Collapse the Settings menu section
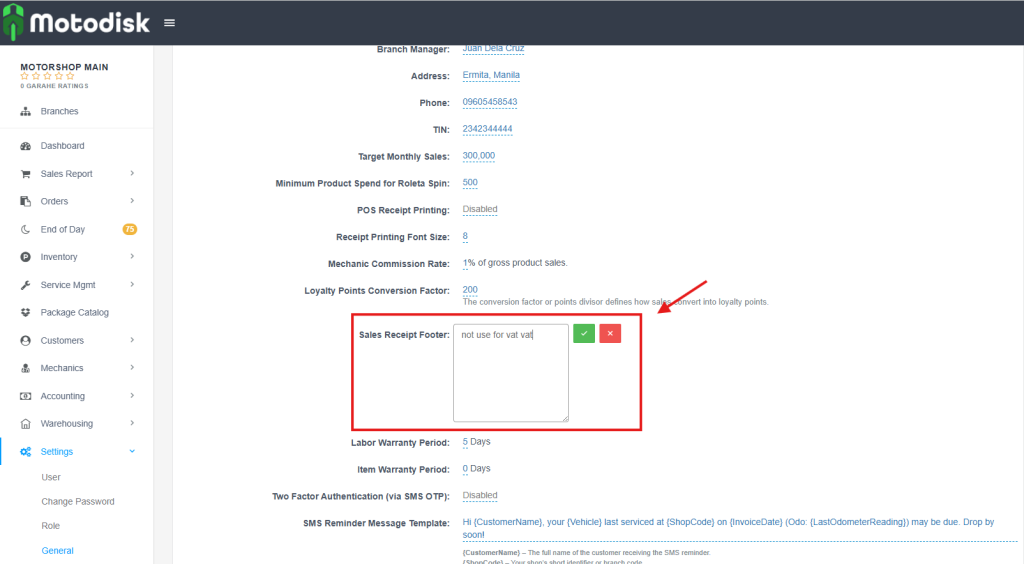 pyautogui.click(x=132, y=452)
